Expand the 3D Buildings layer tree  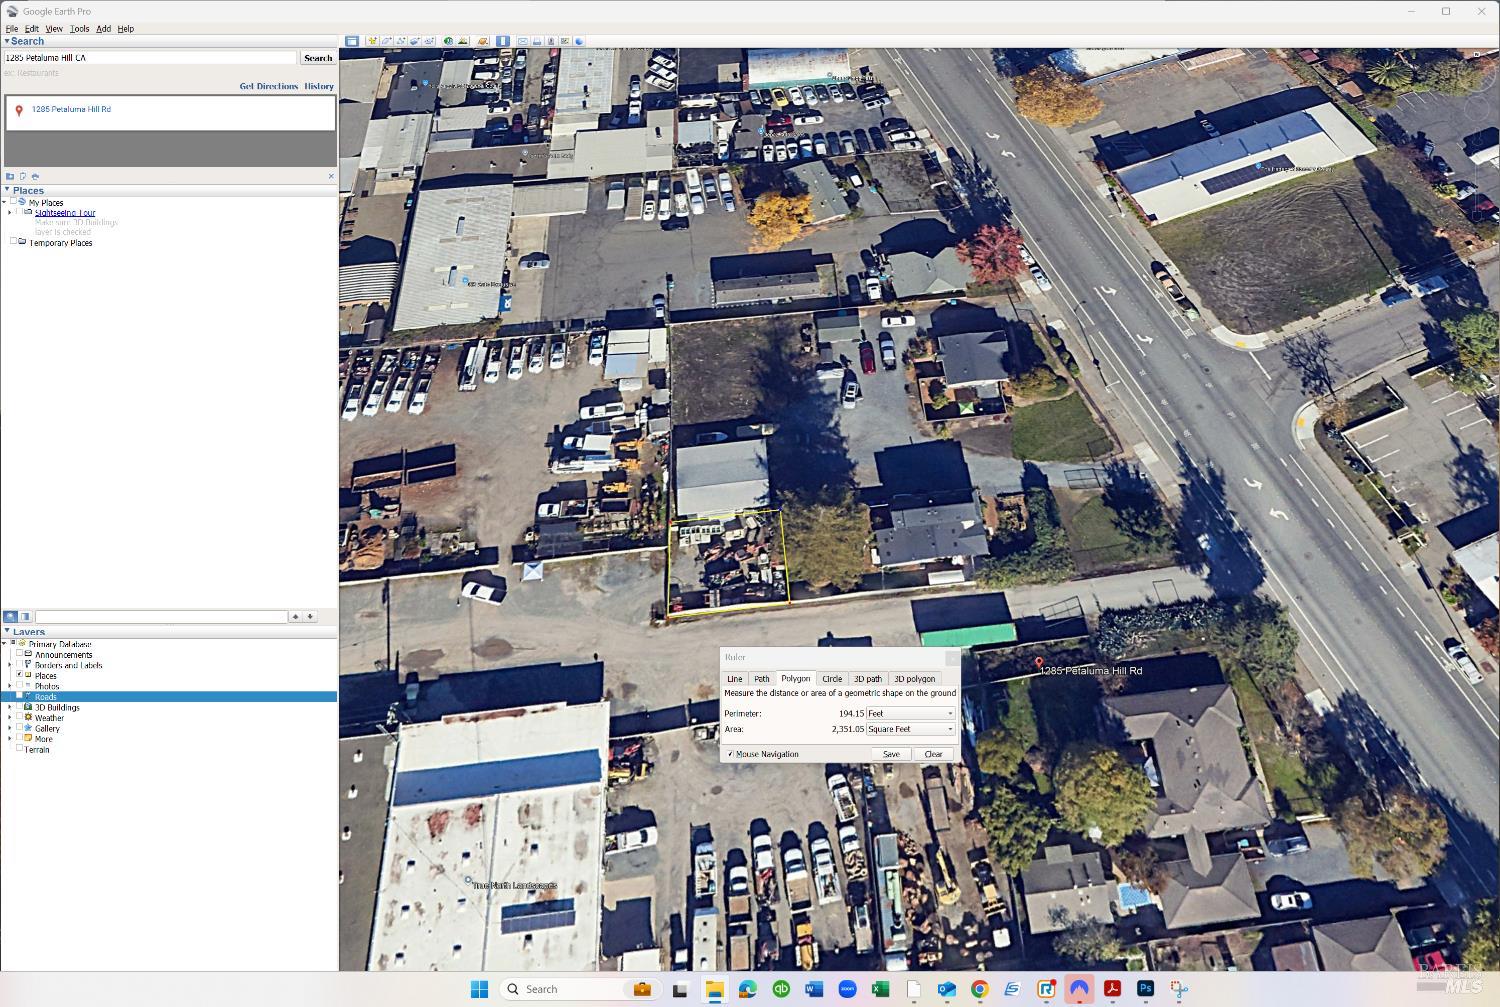10,707
